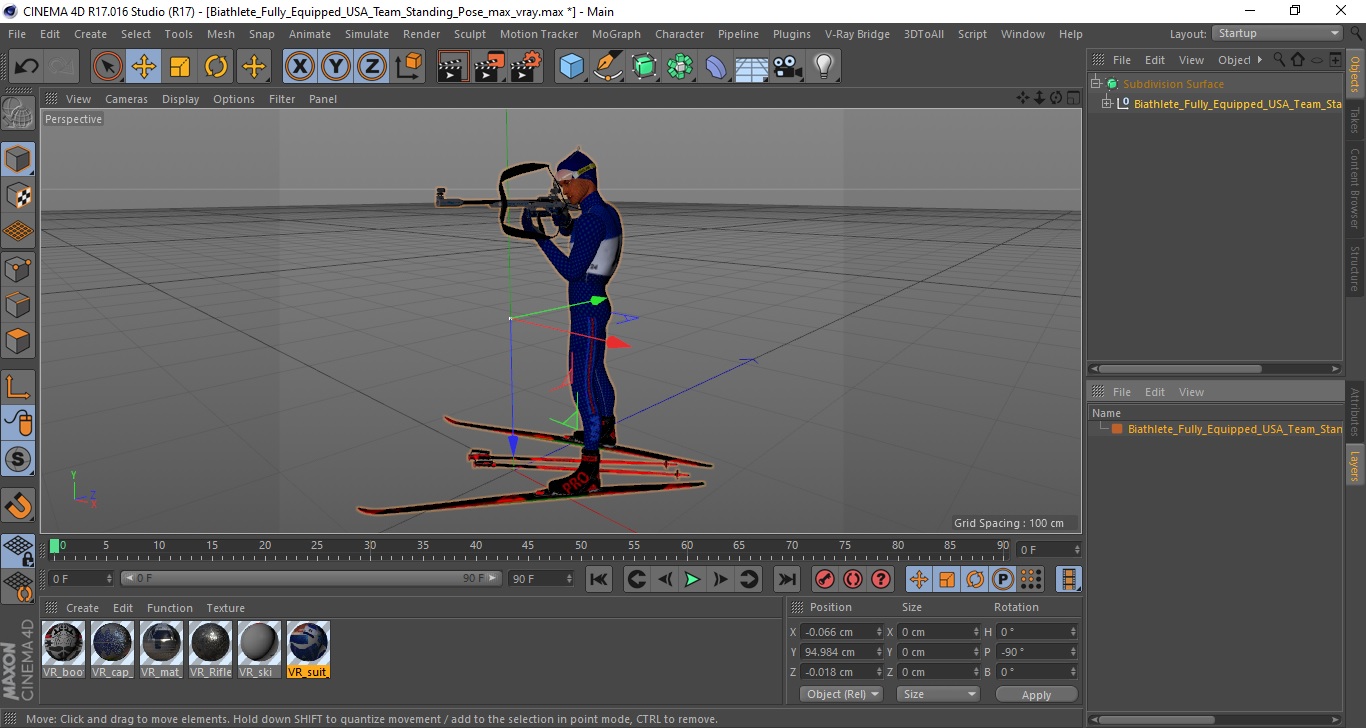Switch to Texture mode icon
The height and width of the screenshot is (728, 1366).
pos(18,195)
